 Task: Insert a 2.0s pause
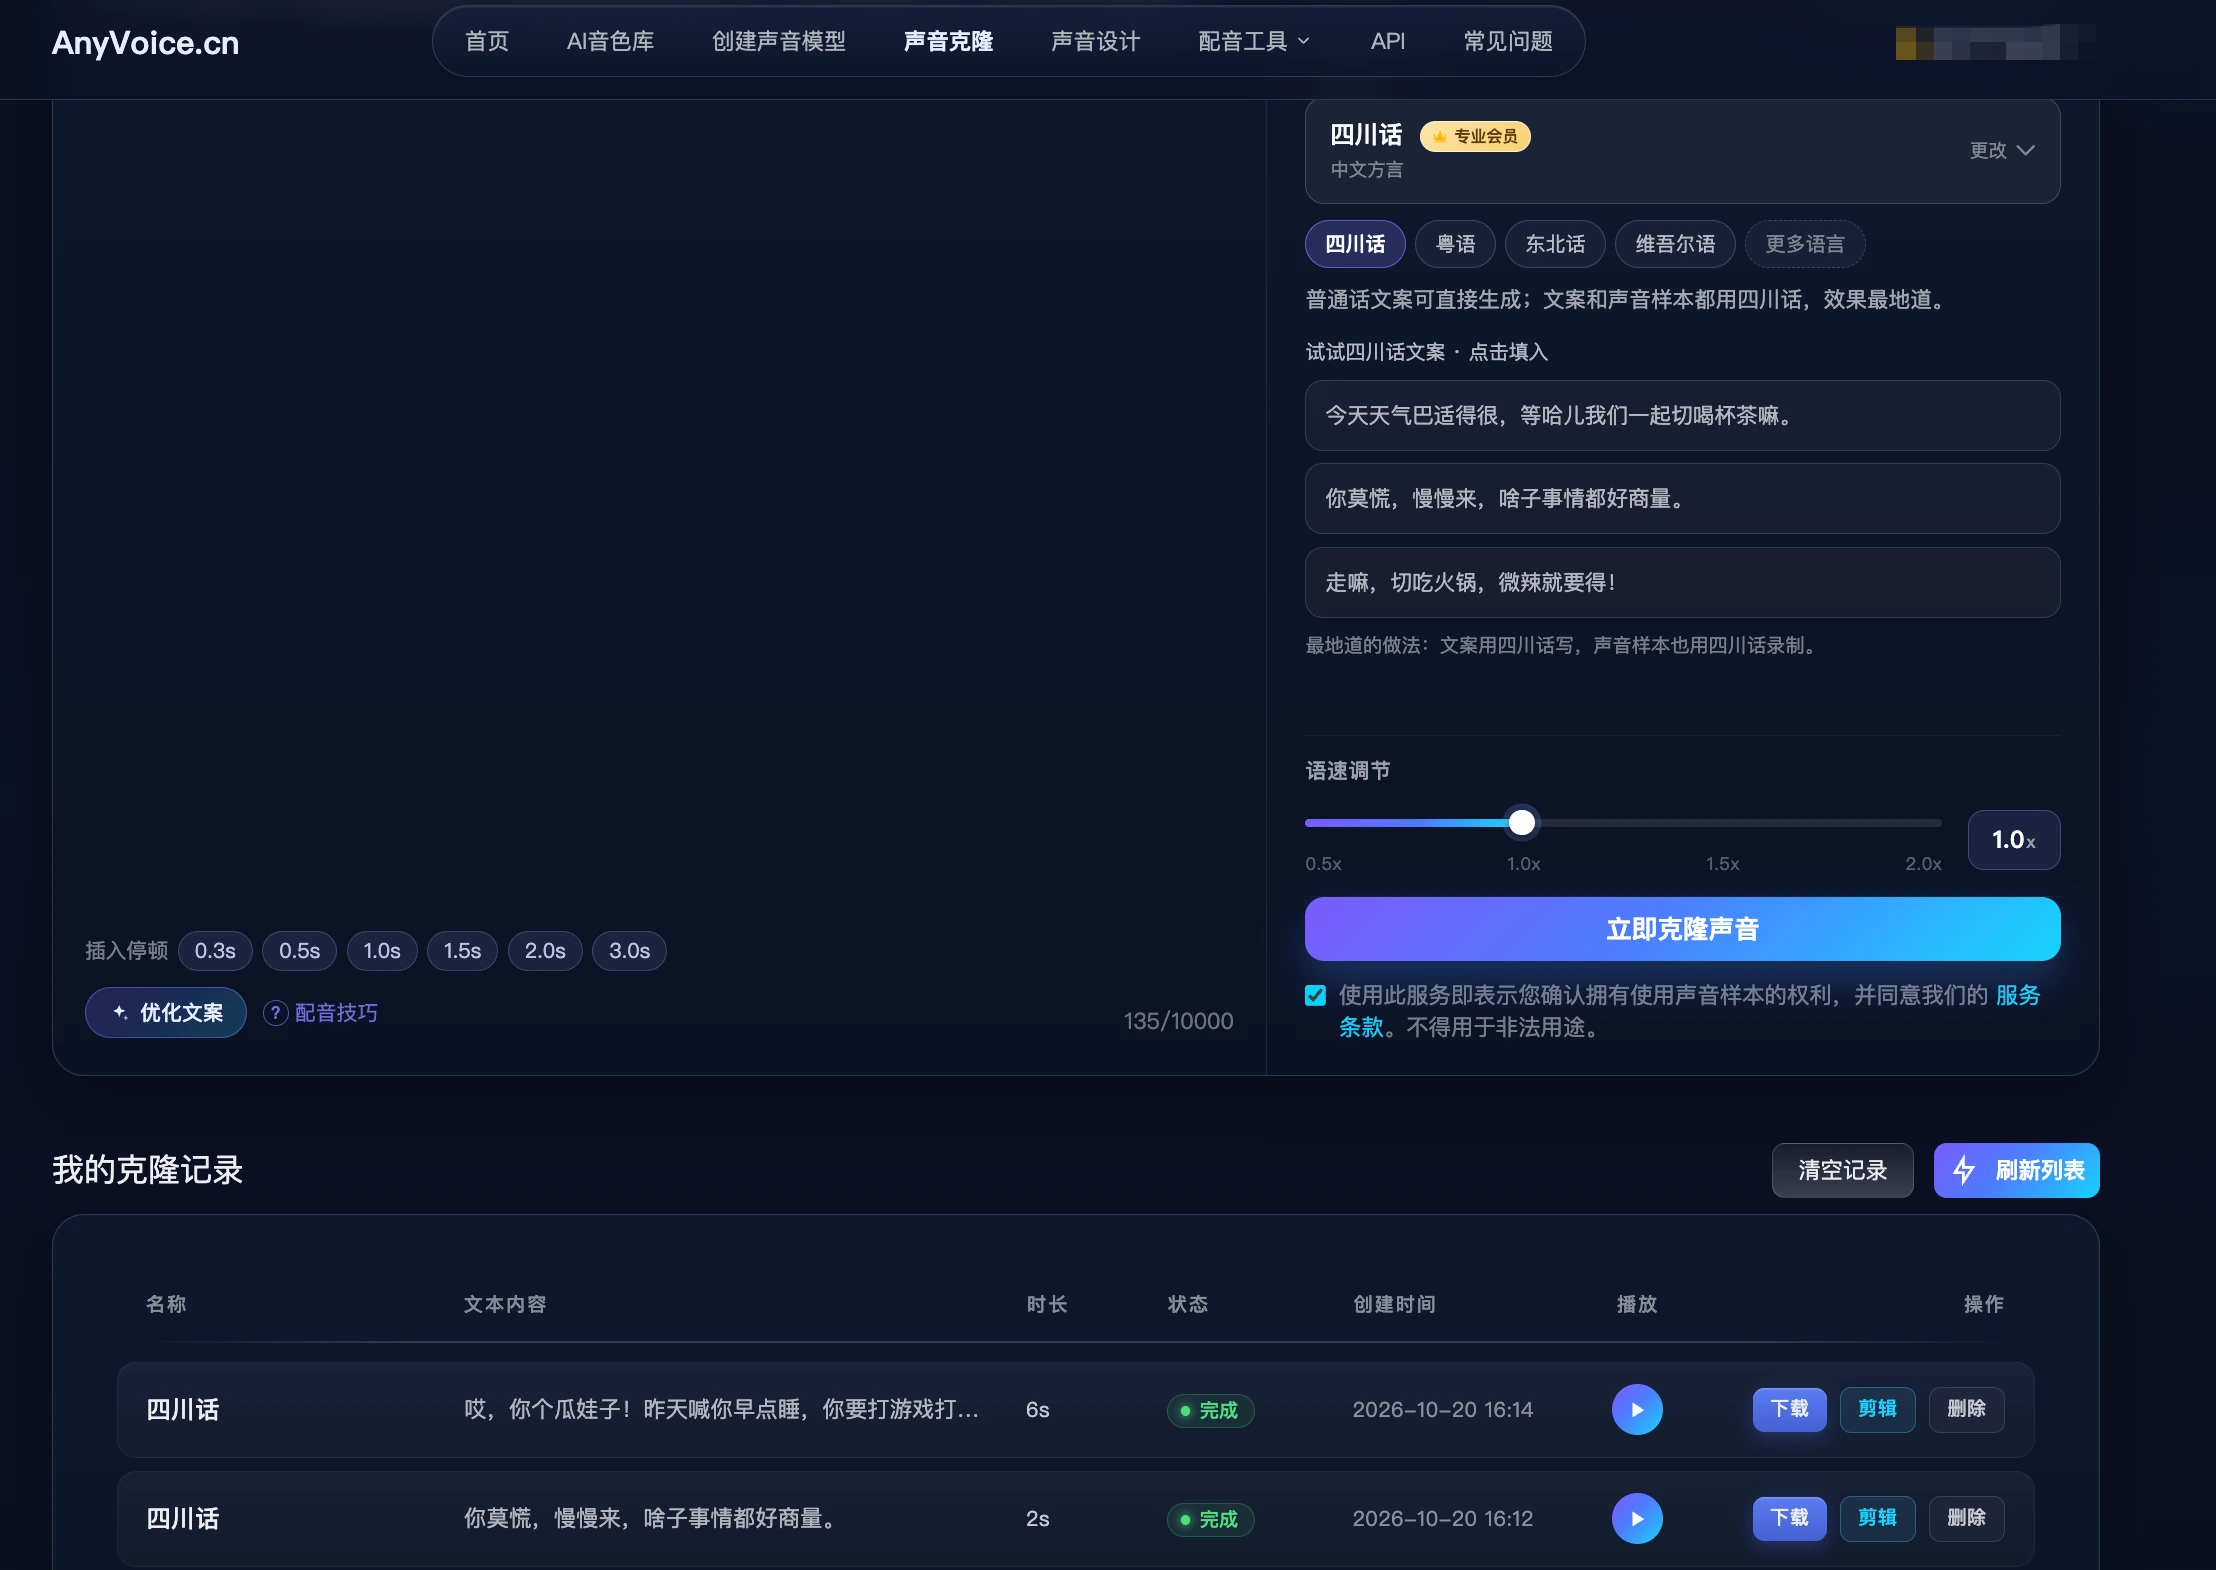click(545, 951)
